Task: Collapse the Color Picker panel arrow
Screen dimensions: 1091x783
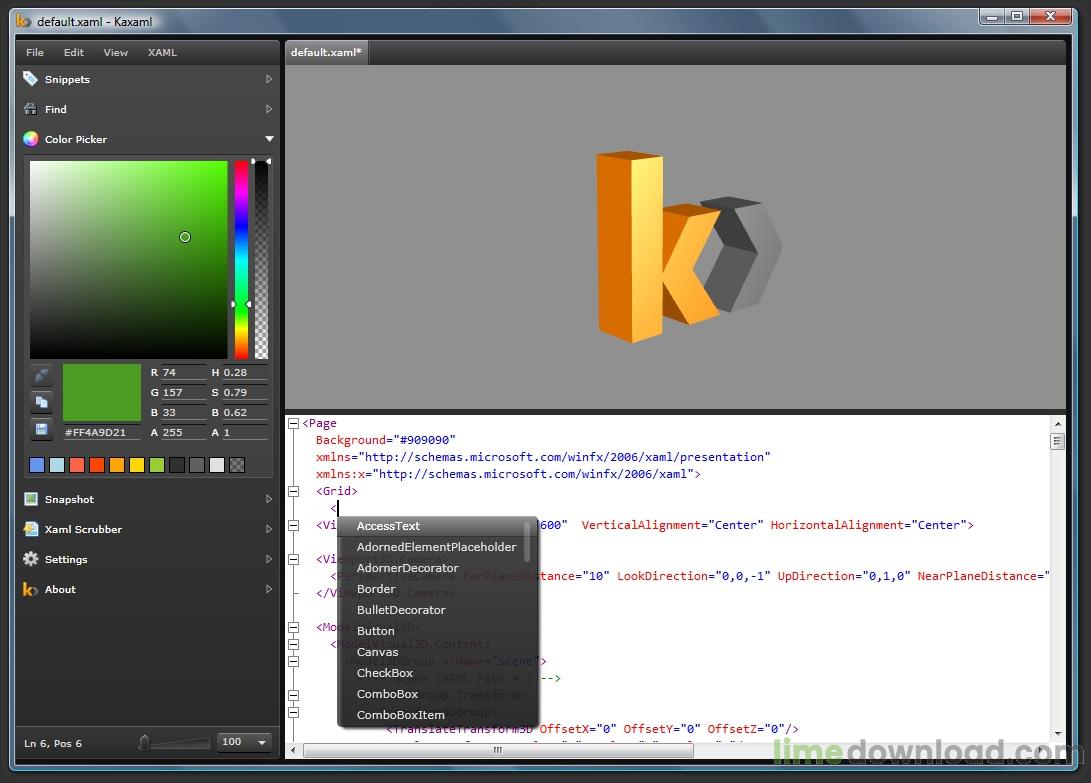Action: coord(269,139)
